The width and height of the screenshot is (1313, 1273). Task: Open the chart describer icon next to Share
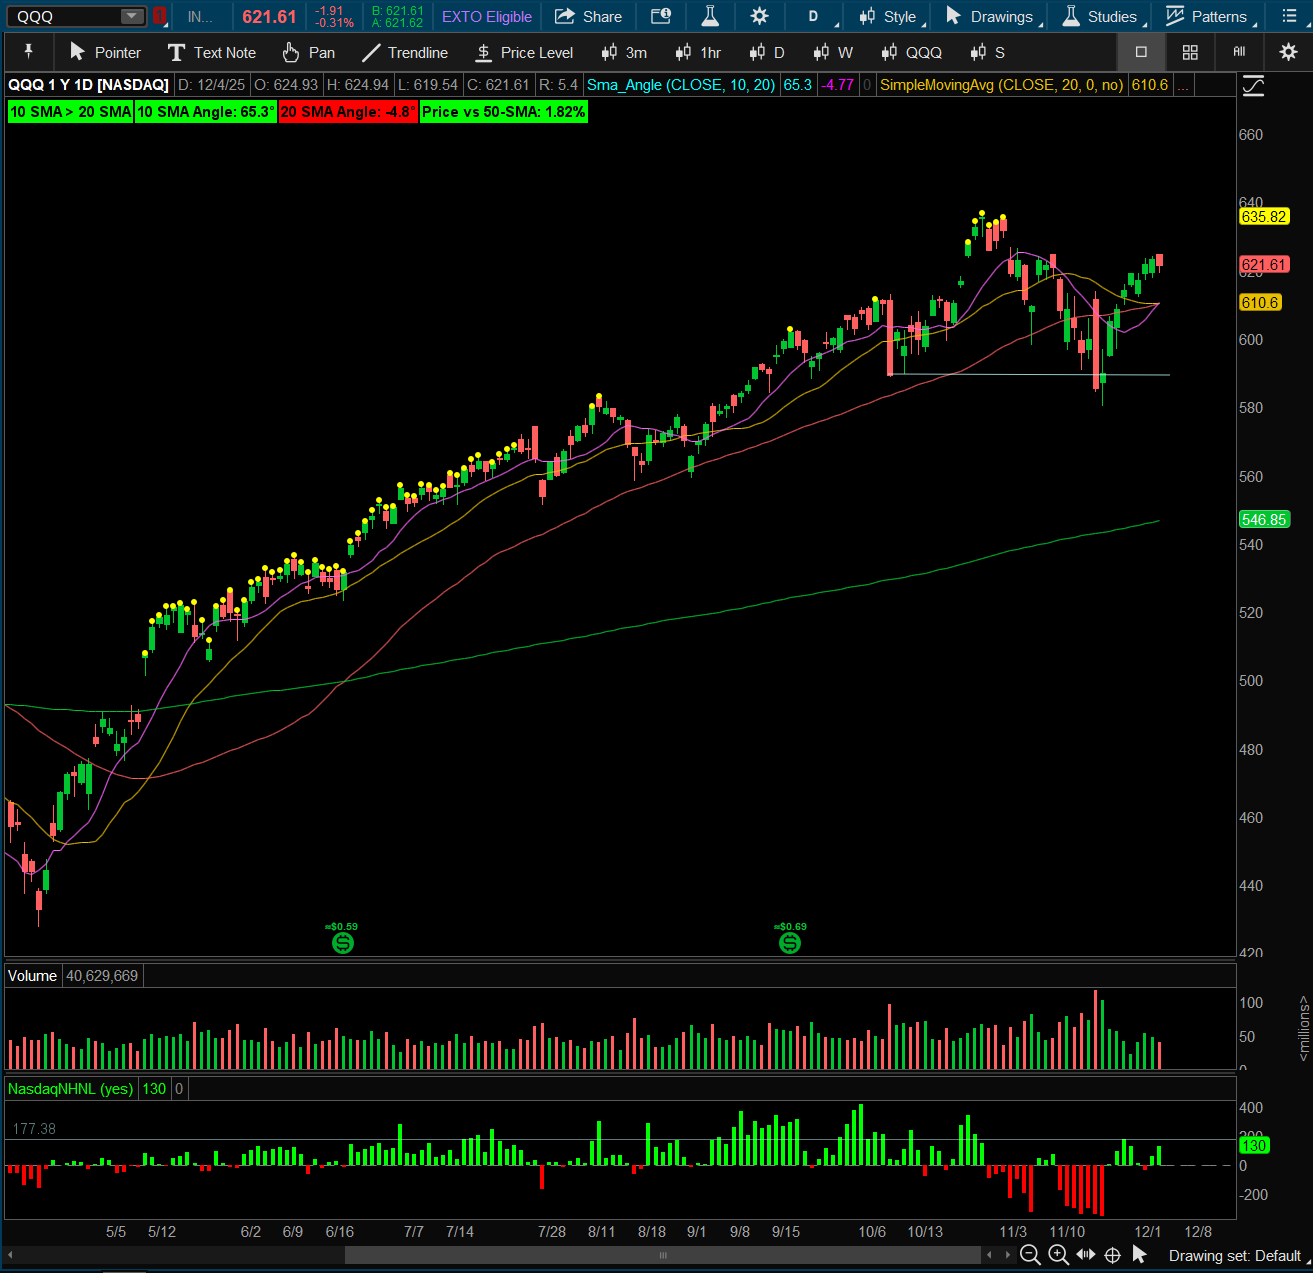pos(661,16)
